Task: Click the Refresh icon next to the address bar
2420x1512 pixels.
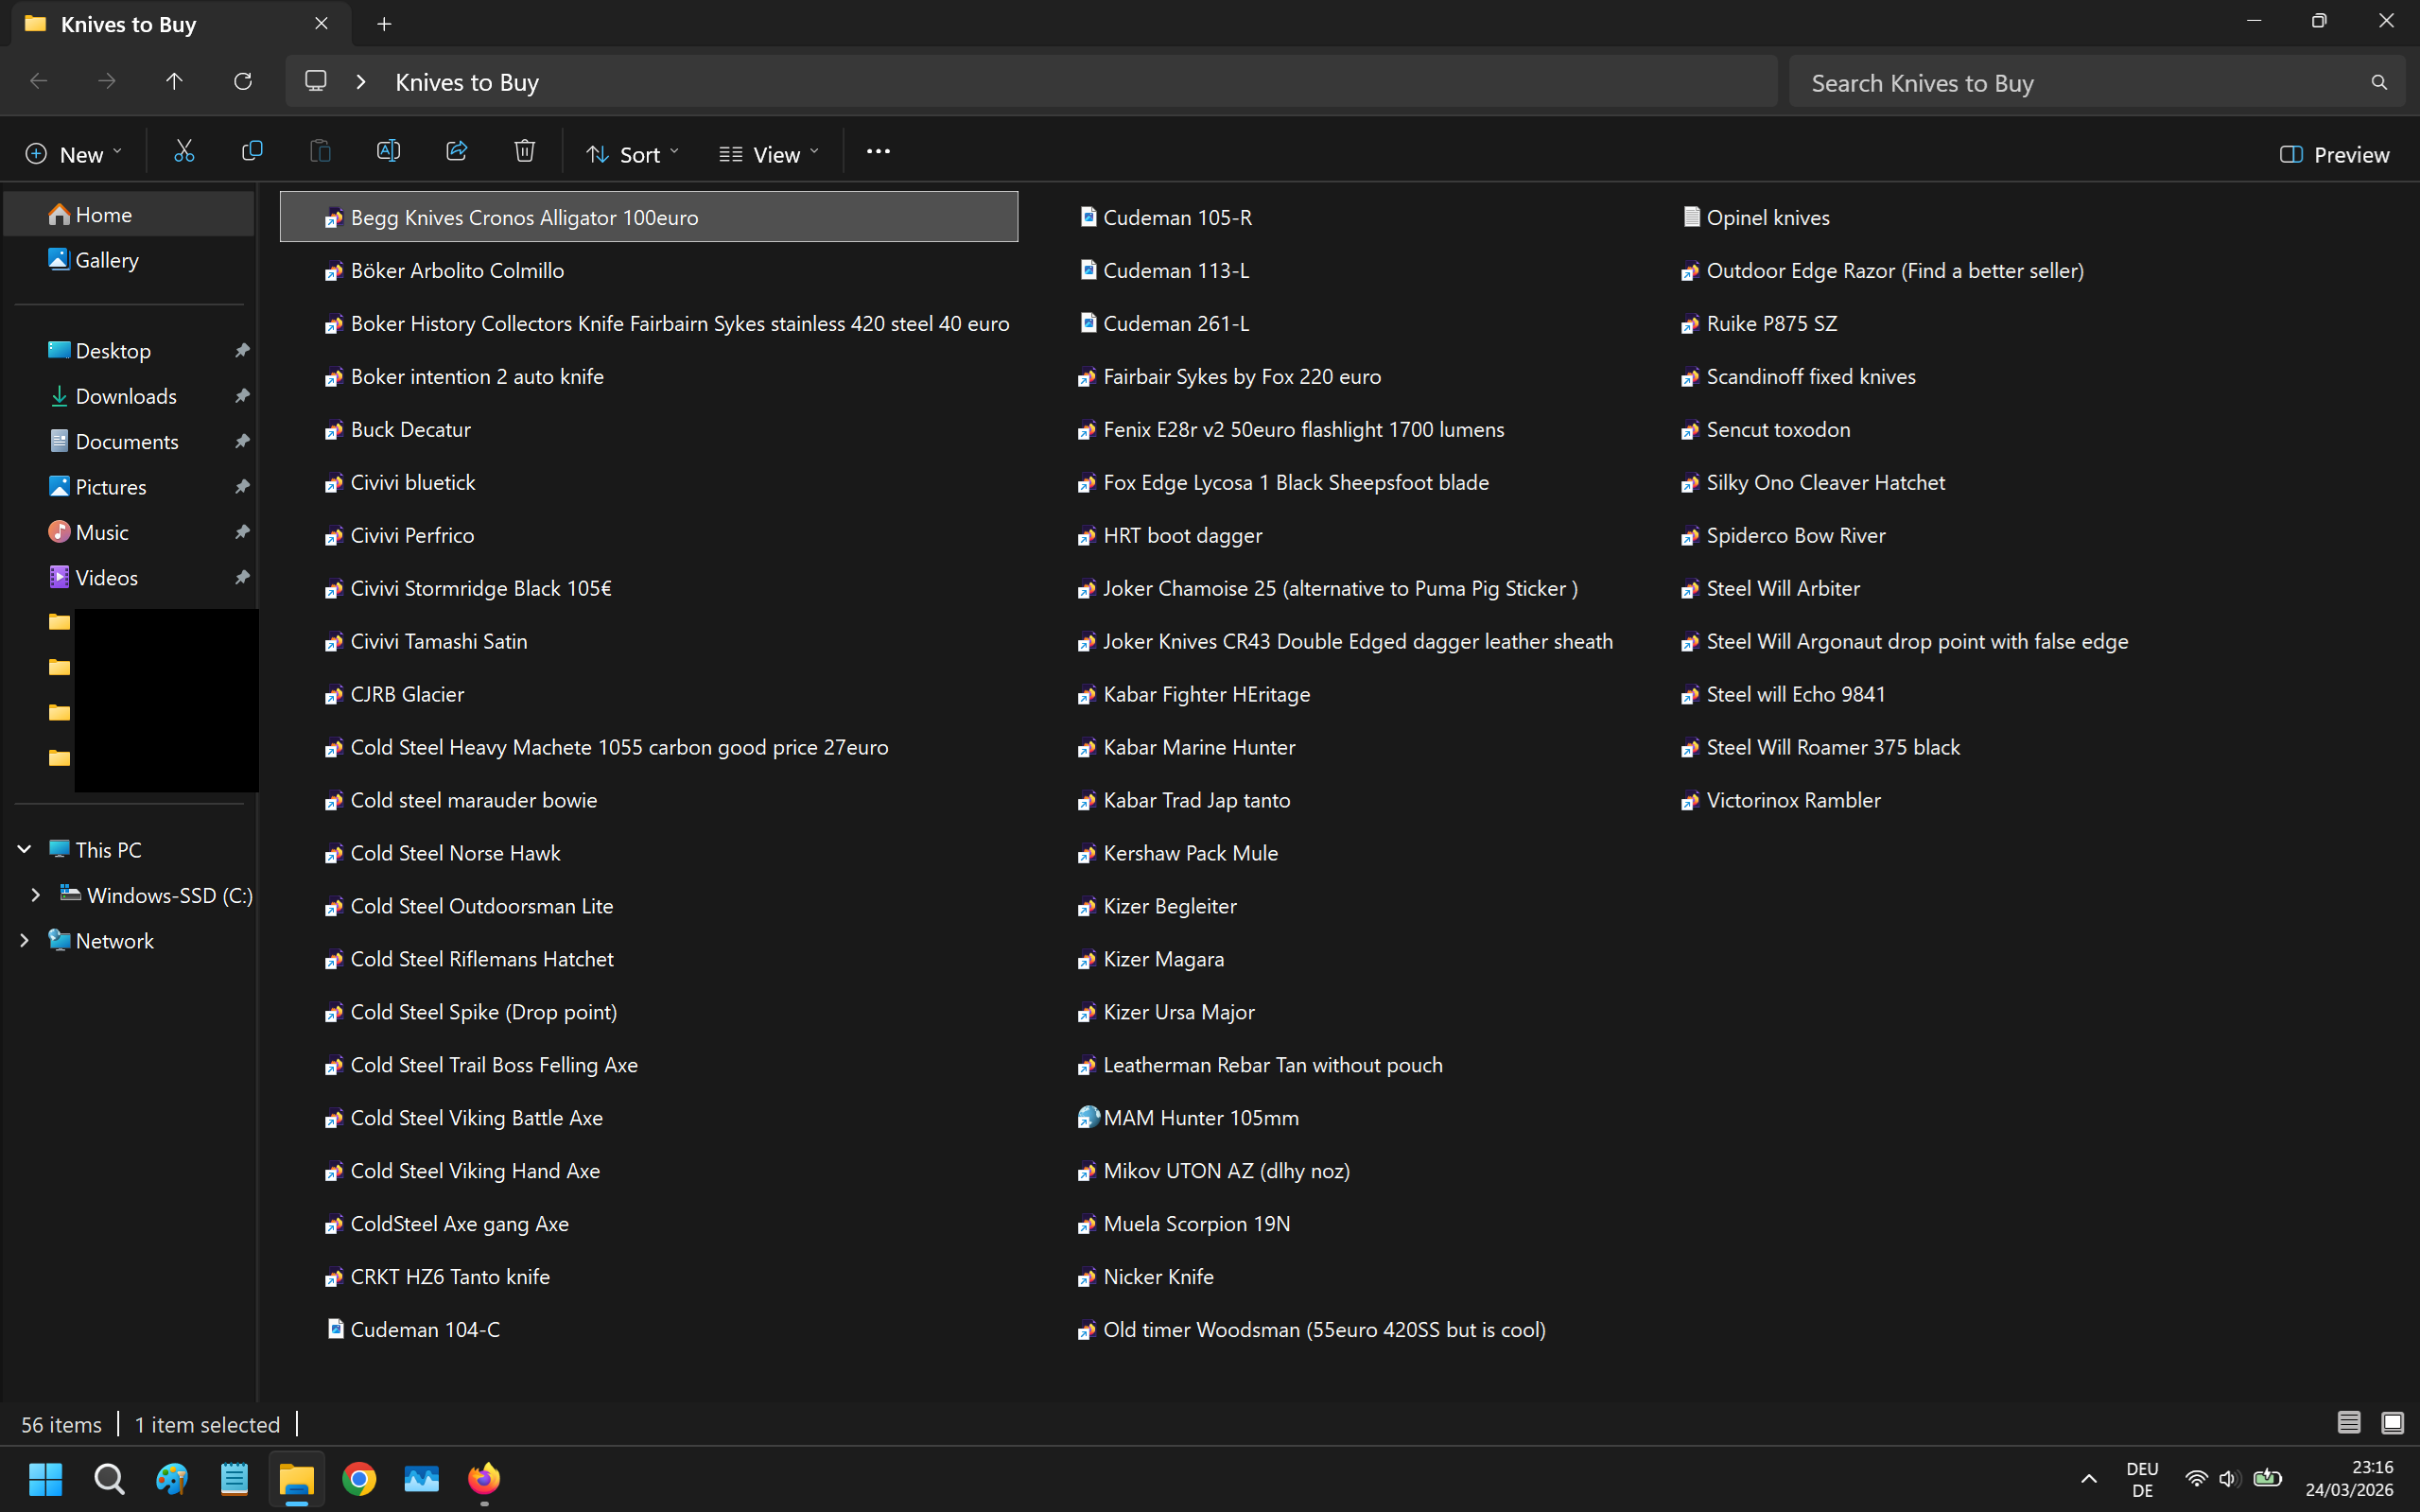Action: [x=242, y=81]
